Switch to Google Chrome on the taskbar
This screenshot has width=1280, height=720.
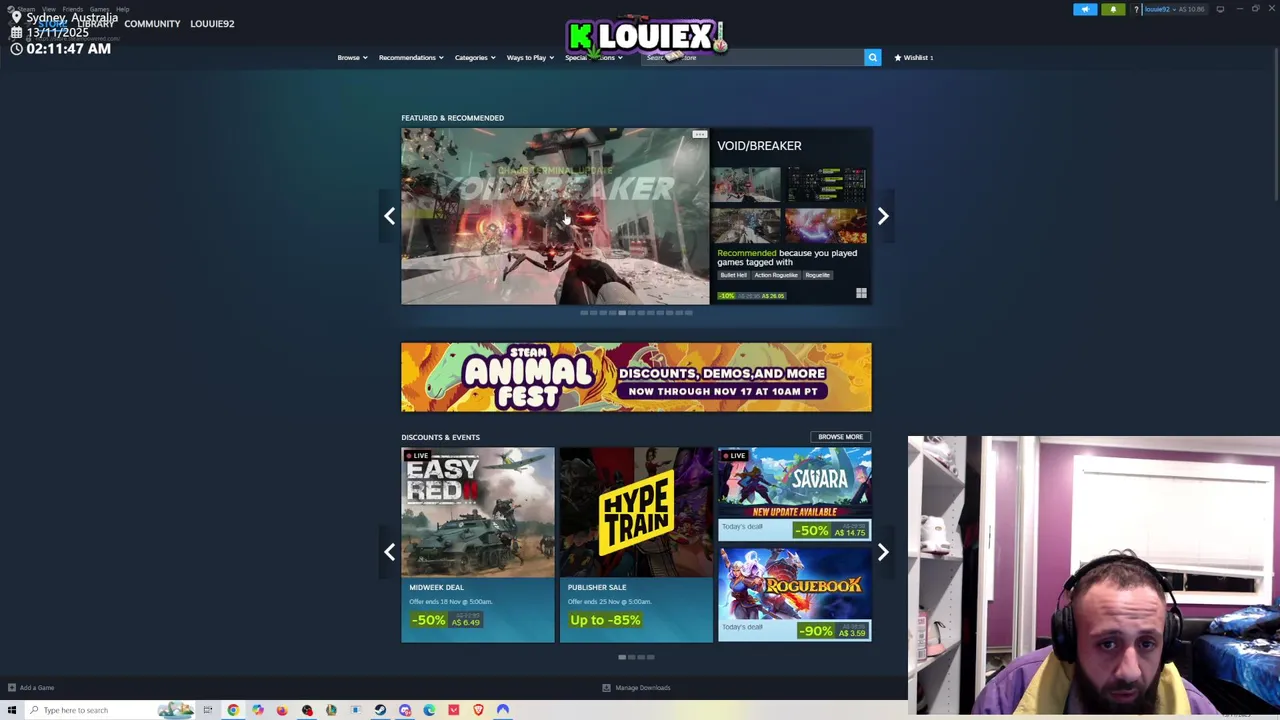click(233, 710)
